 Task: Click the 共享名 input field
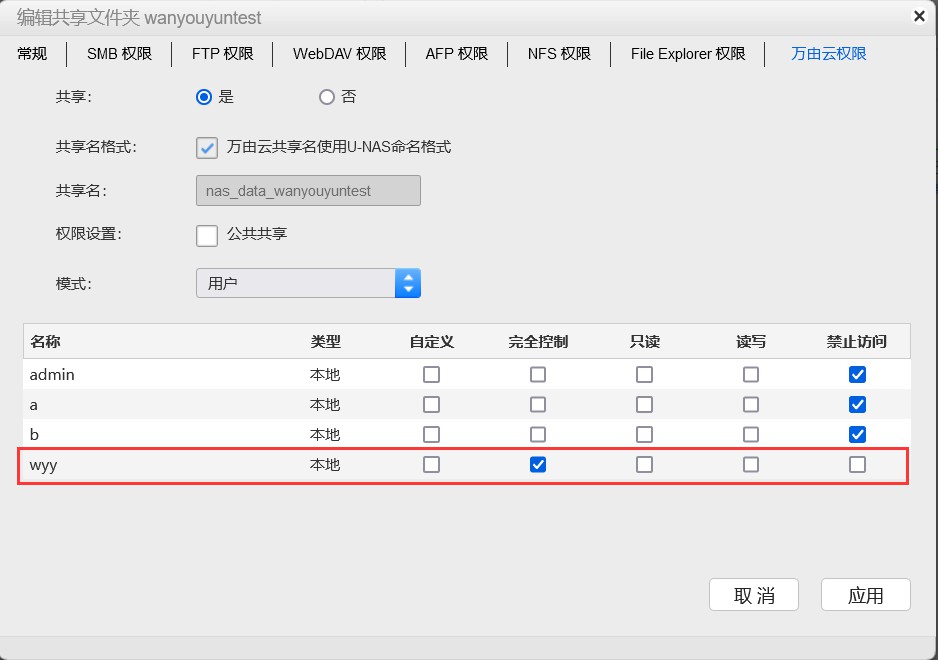pyautogui.click(x=308, y=191)
